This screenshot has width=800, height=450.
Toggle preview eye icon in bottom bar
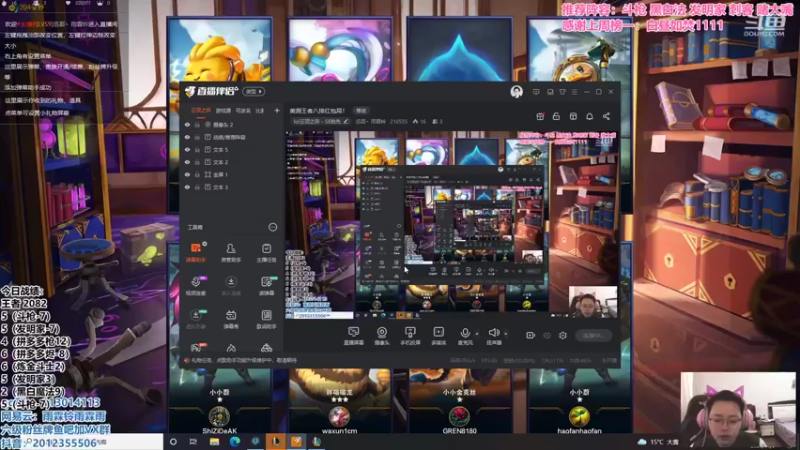pyautogui.click(x=547, y=335)
